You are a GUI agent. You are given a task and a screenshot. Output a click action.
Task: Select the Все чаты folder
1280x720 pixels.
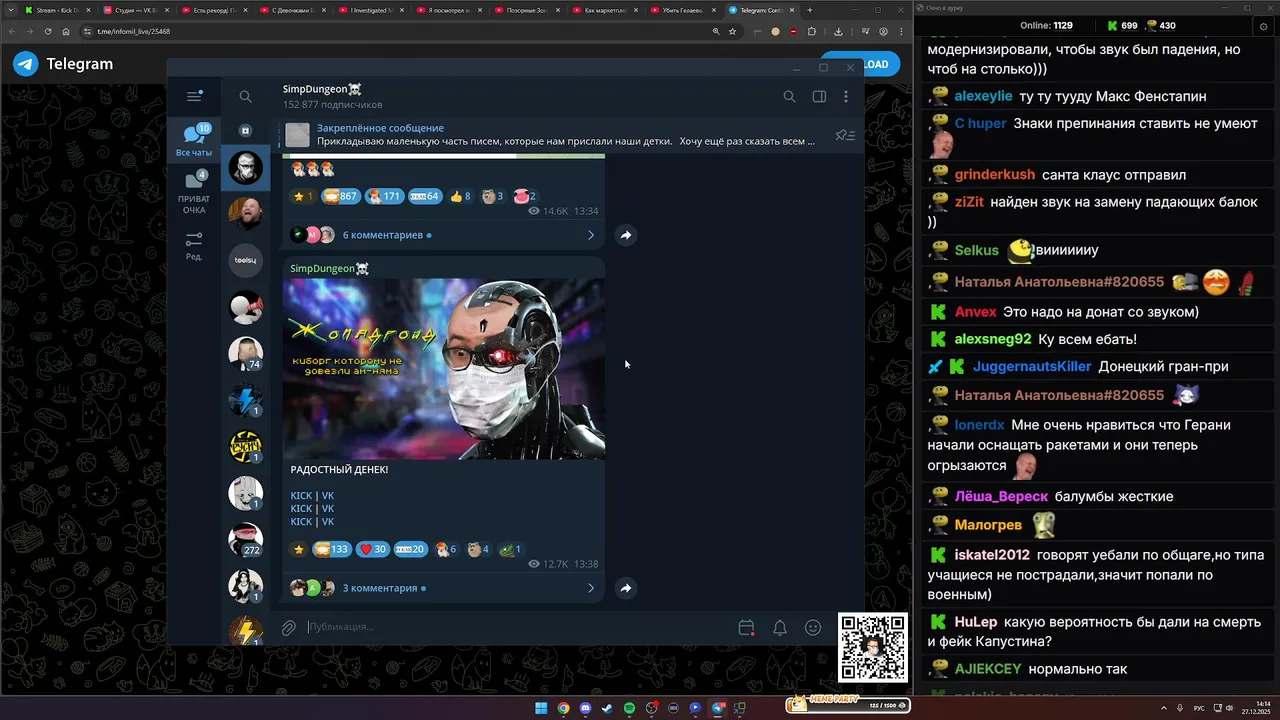[194, 141]
